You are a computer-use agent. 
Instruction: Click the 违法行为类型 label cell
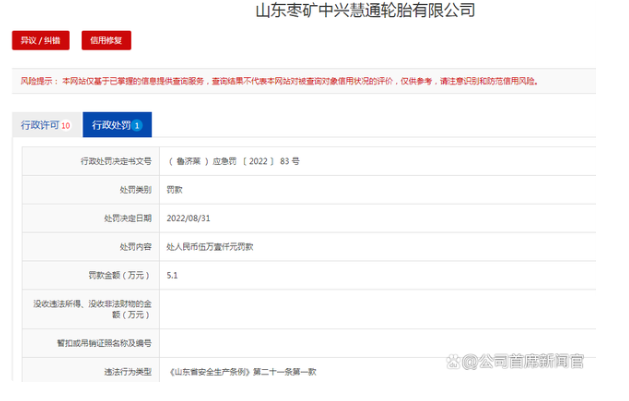(x=91, y=372)
